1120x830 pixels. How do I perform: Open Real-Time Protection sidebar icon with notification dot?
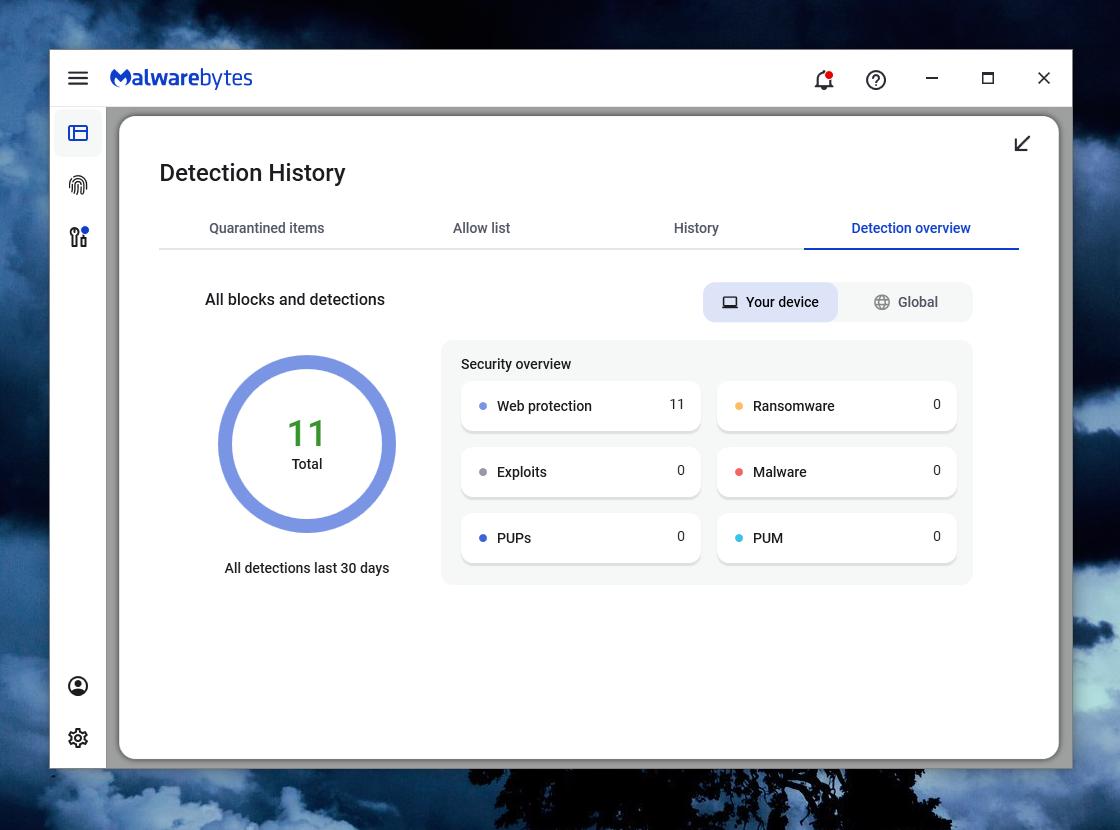(78, 236)
